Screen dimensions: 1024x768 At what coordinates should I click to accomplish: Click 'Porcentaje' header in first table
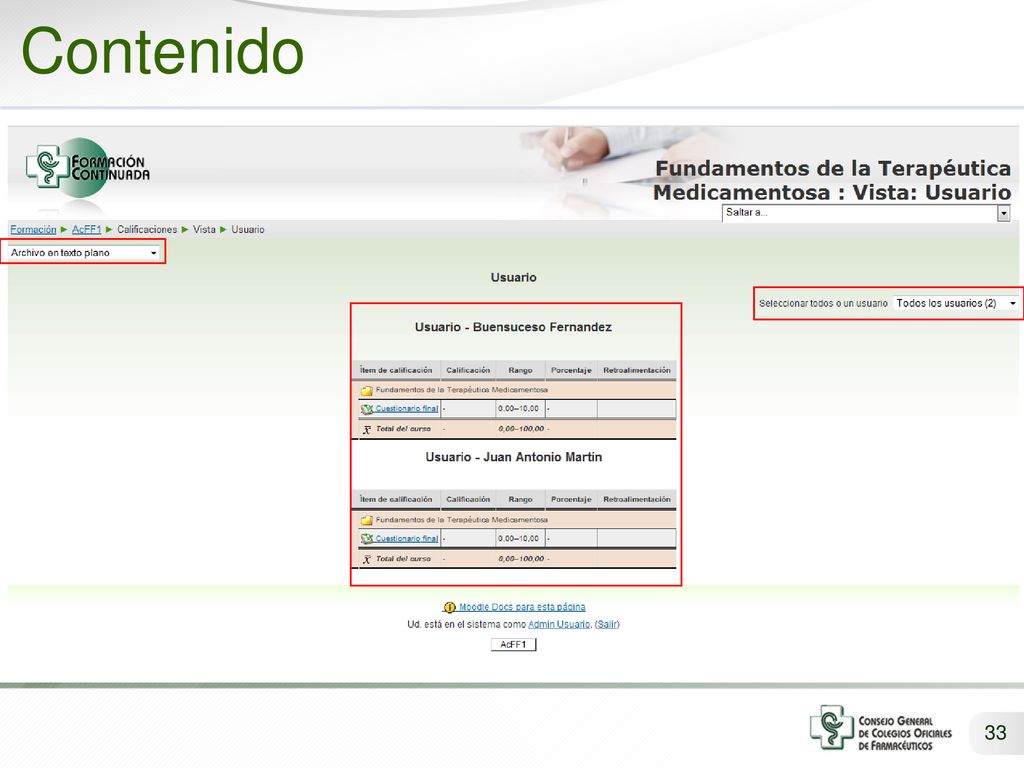pyautogui.click(x=571, y=370)
